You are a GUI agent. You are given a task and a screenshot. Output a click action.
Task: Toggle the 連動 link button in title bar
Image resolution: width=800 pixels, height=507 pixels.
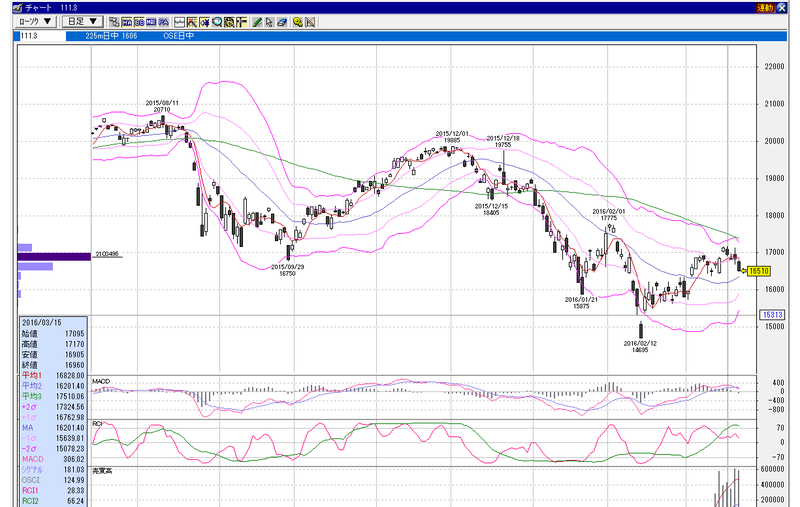pyautogui.click(x=764, y=8)
